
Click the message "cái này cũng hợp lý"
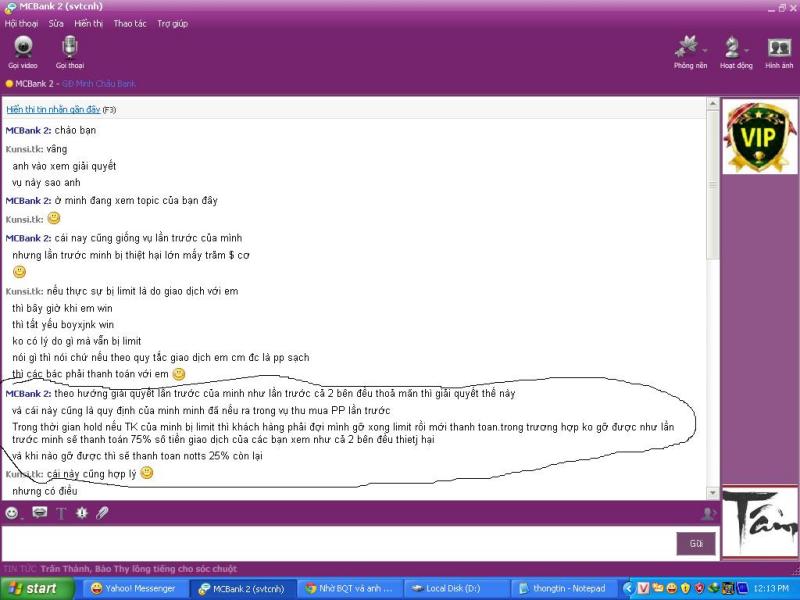click(91, 474)
